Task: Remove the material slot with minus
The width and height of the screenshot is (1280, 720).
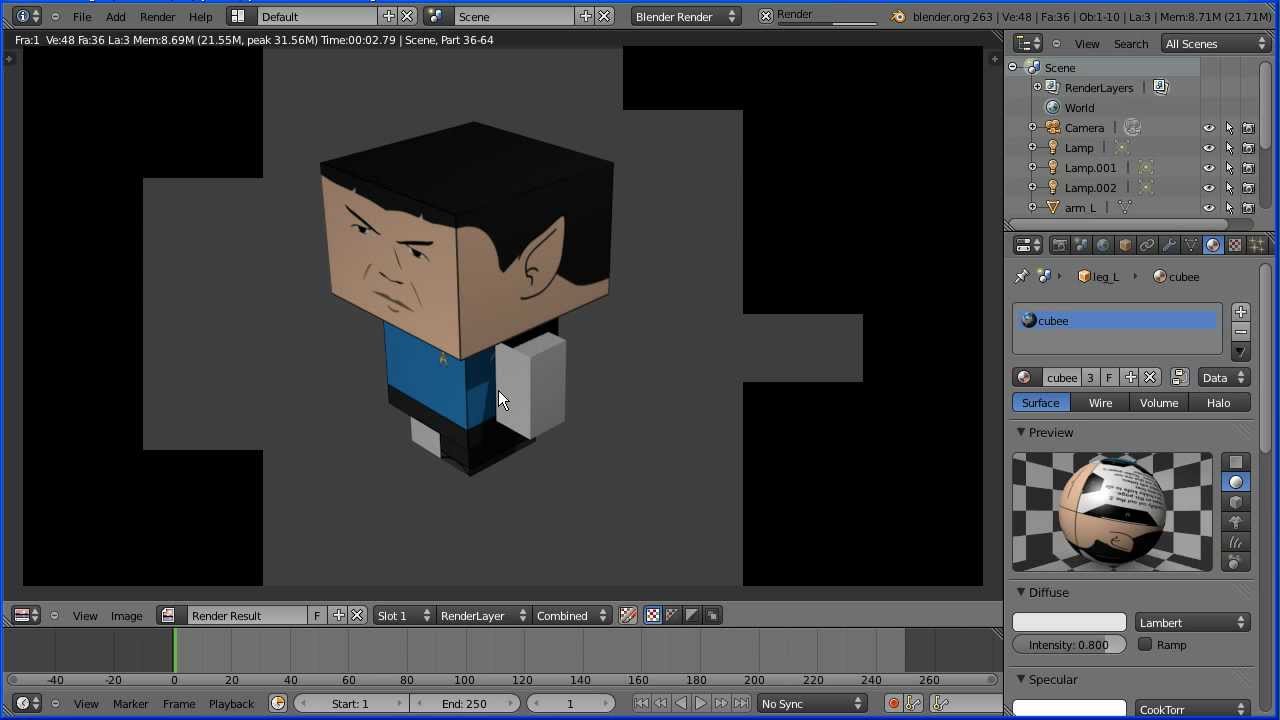Action: (x=1241, y=332)
